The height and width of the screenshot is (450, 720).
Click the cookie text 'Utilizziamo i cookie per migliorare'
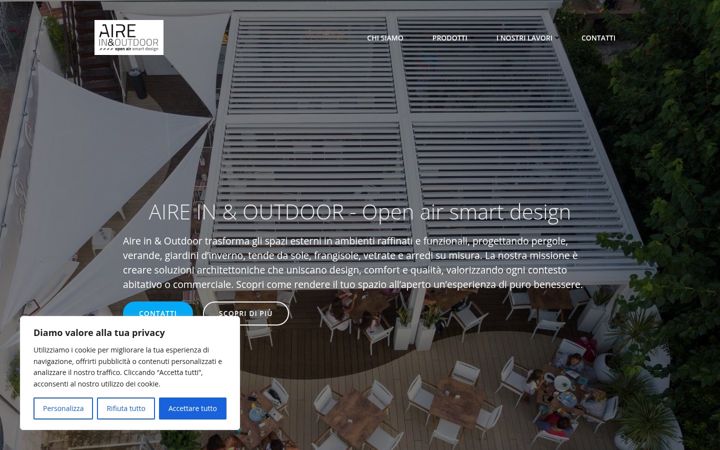click(128, 367)
